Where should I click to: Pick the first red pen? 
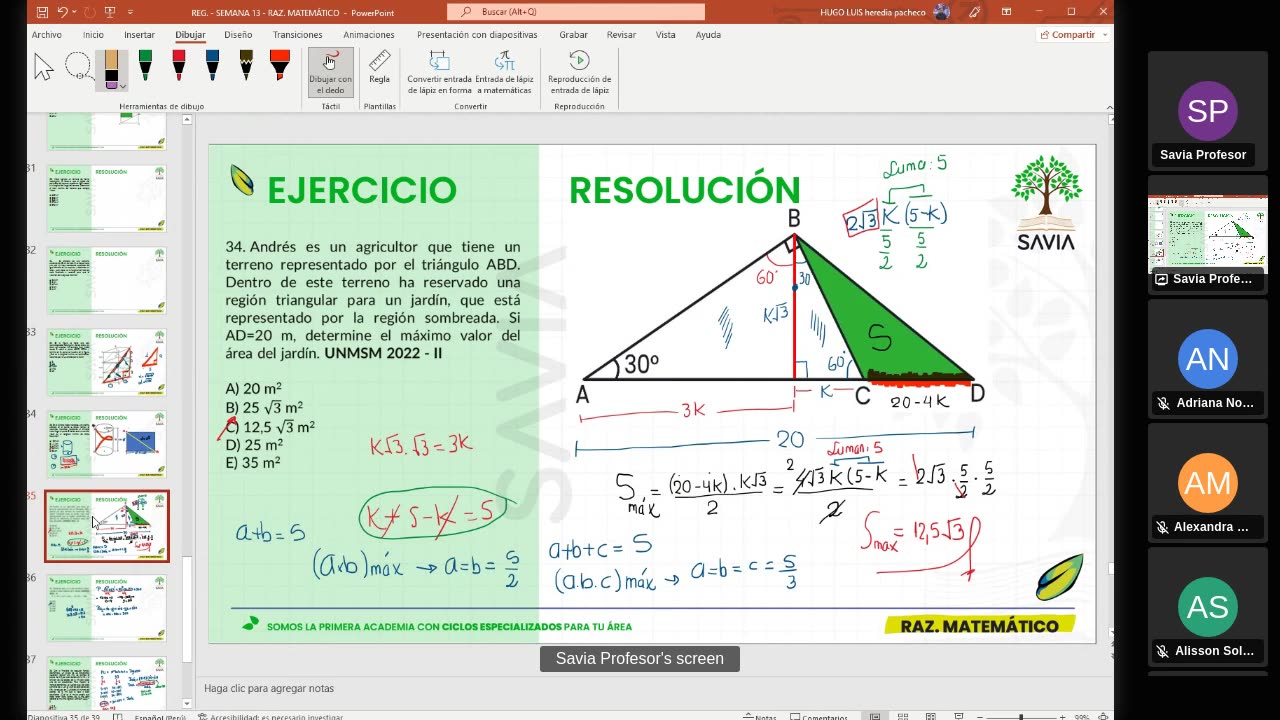(179, 66)
